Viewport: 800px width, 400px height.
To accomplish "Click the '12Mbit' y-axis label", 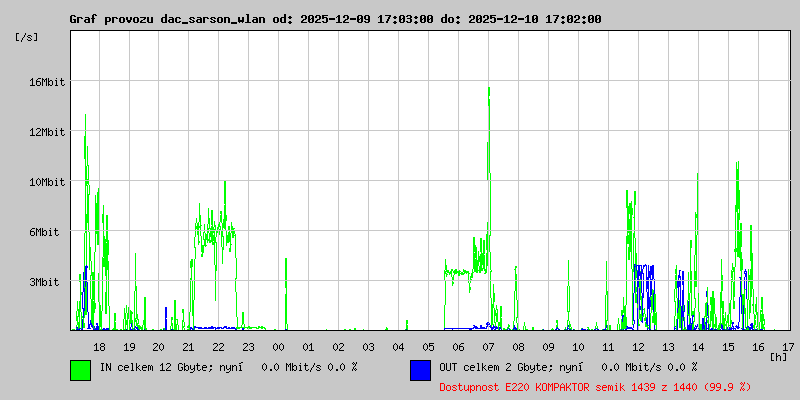I will [x=46, y=132].
